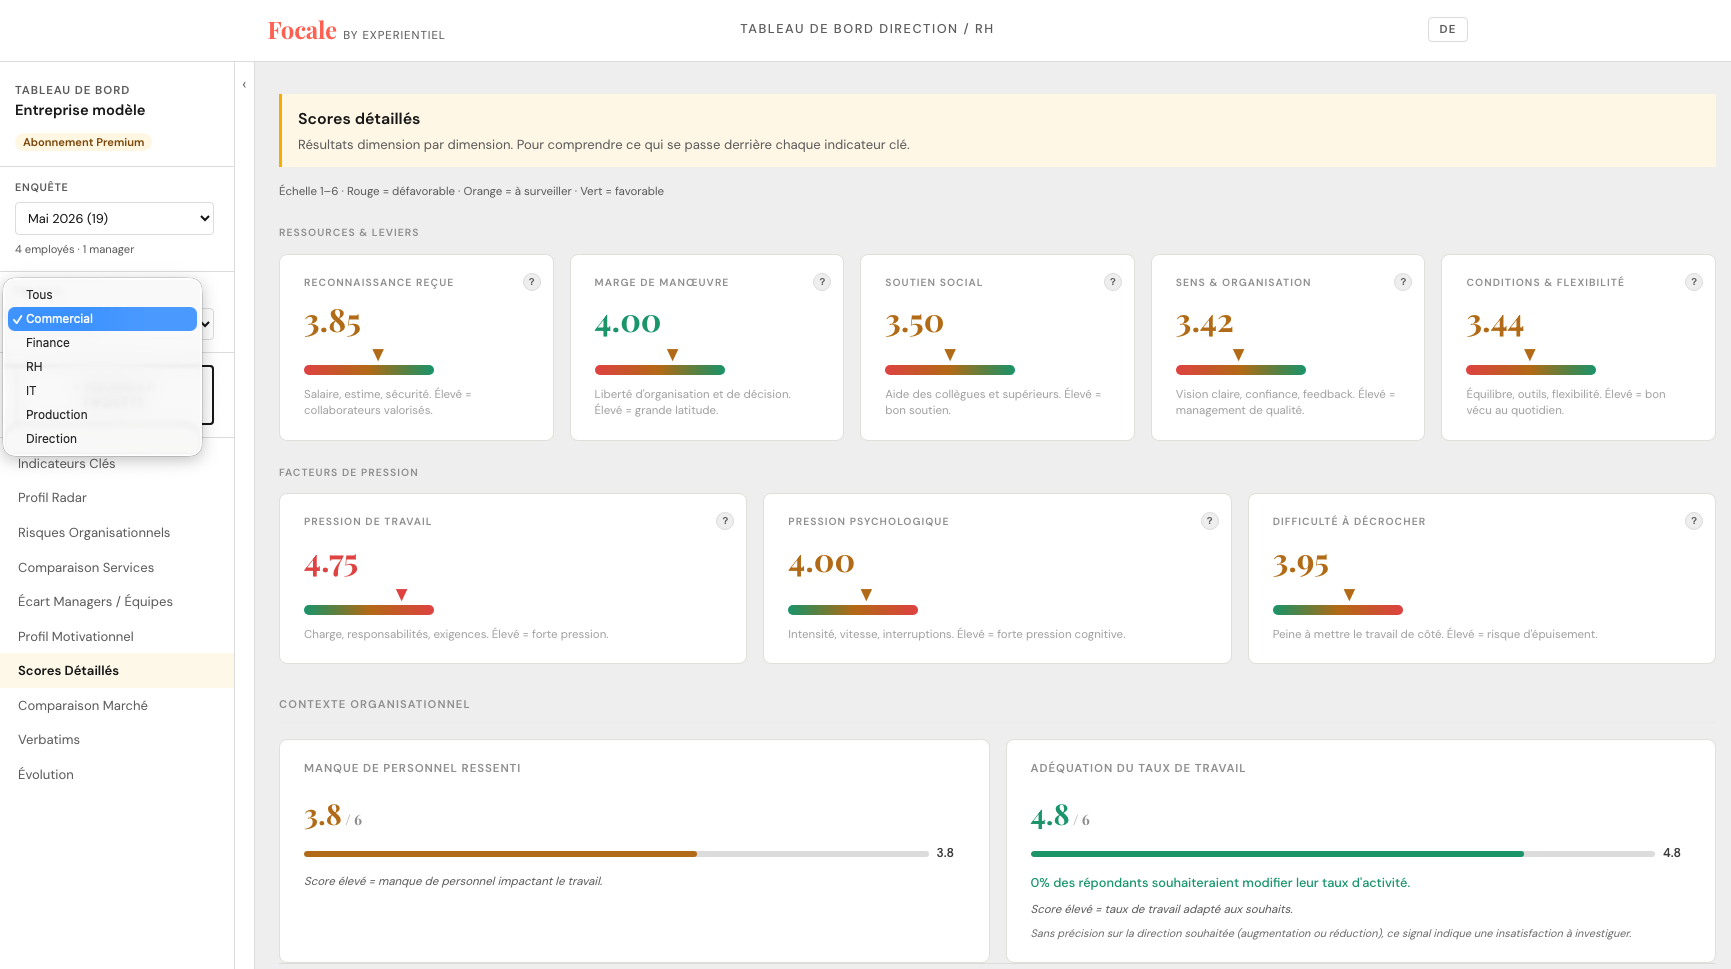This screenshot has height=969, width=1731.
Task: Click Adéquation du taux de travail bar
Action: point(1342,854)
